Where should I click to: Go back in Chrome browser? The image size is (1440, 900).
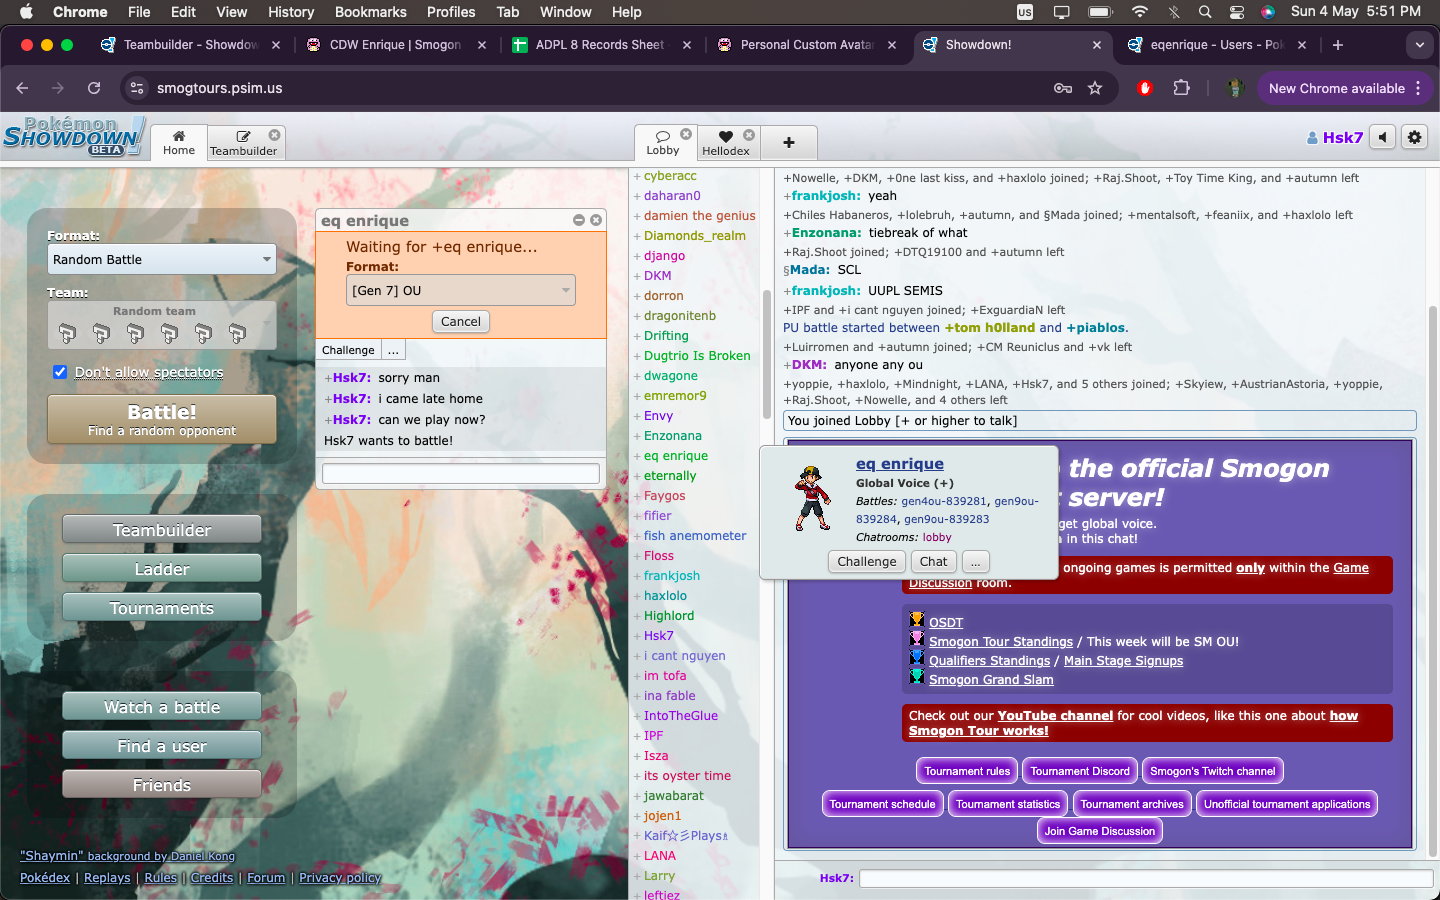22,88
